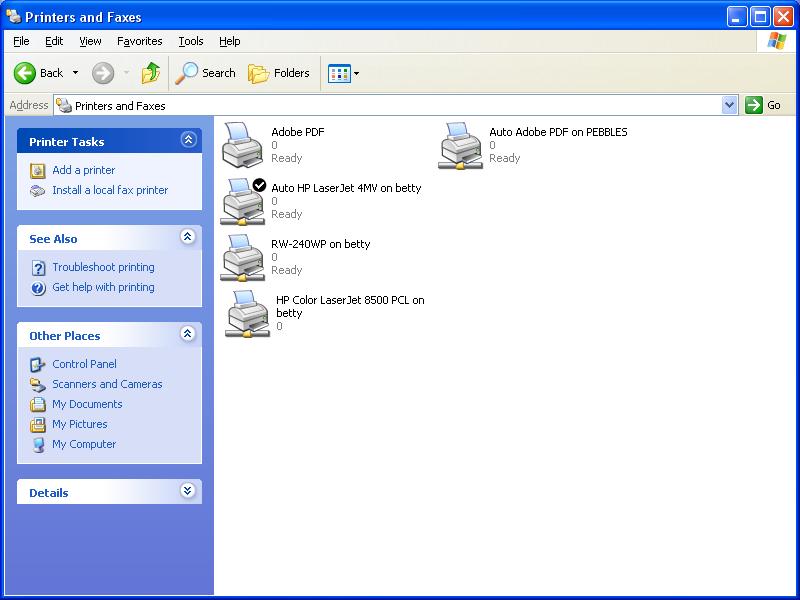
Task: Click the Get help with printing icon
Action: tap(38, 288)
